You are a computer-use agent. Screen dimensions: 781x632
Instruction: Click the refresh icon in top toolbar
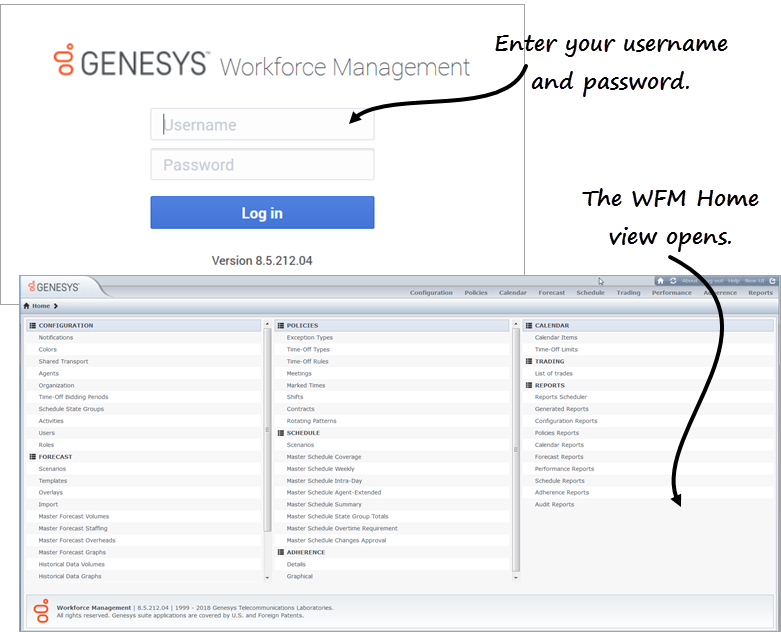673,281
